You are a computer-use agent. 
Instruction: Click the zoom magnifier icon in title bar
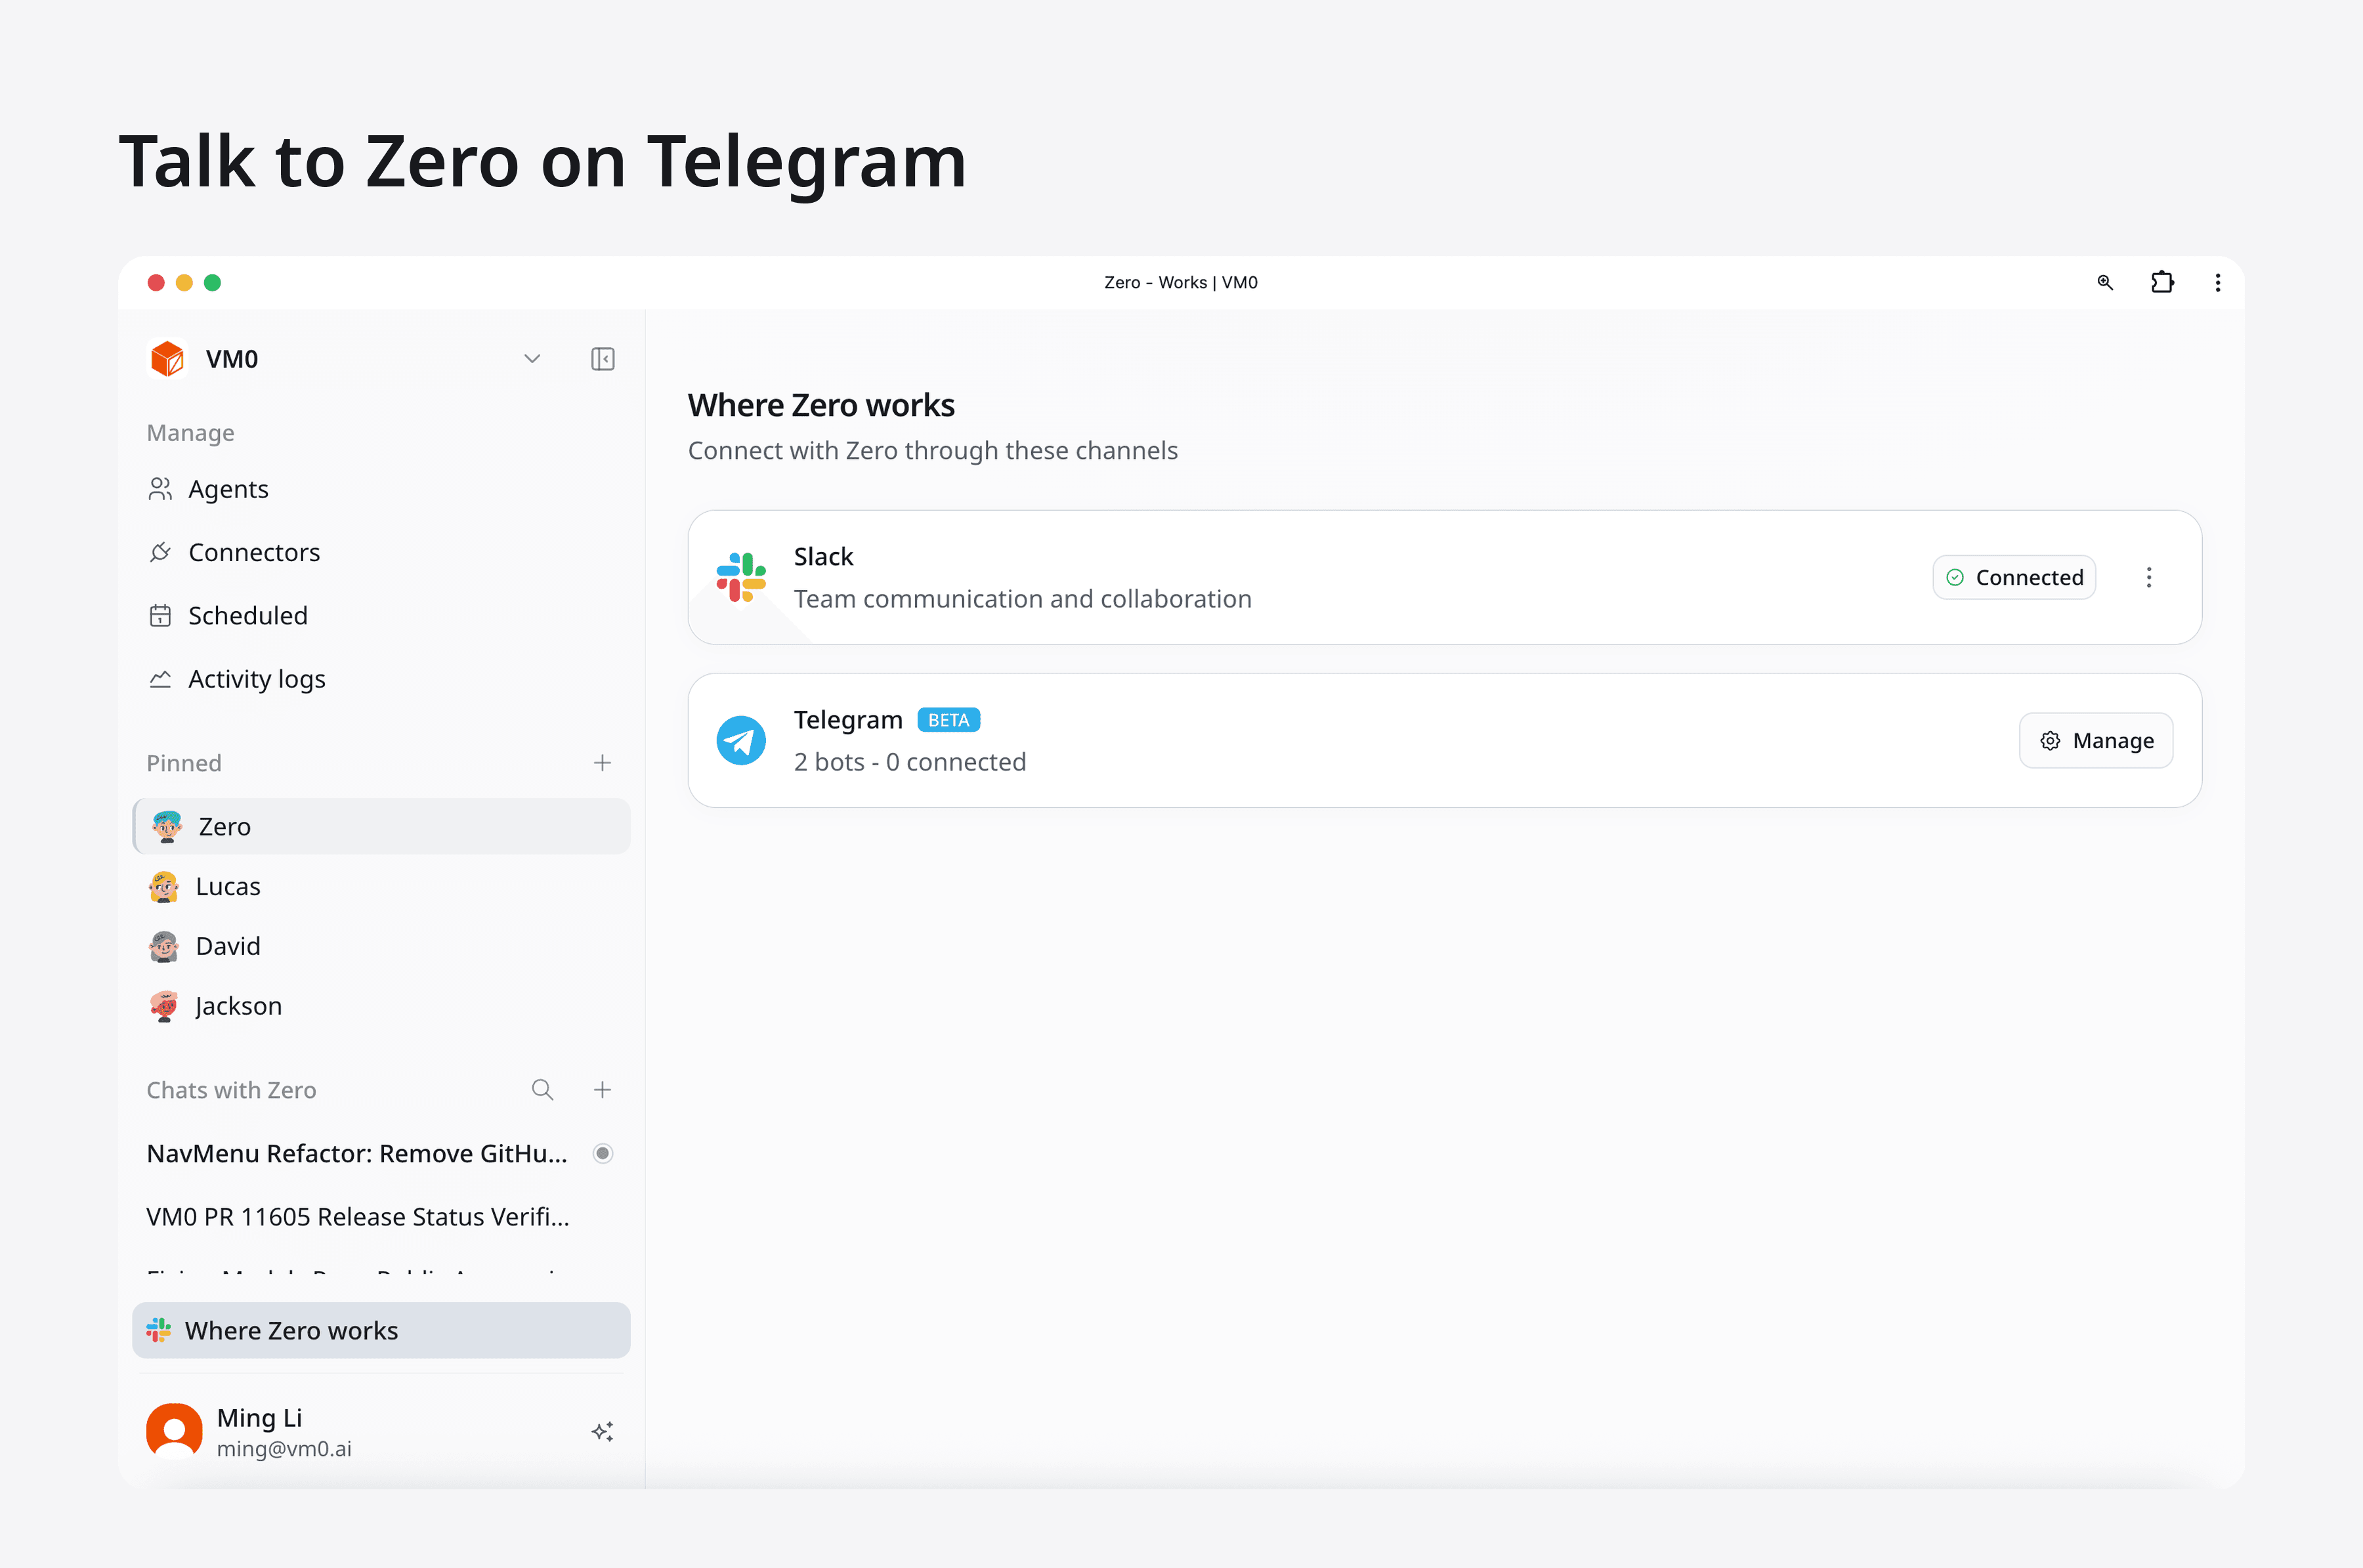point(2105,283)
